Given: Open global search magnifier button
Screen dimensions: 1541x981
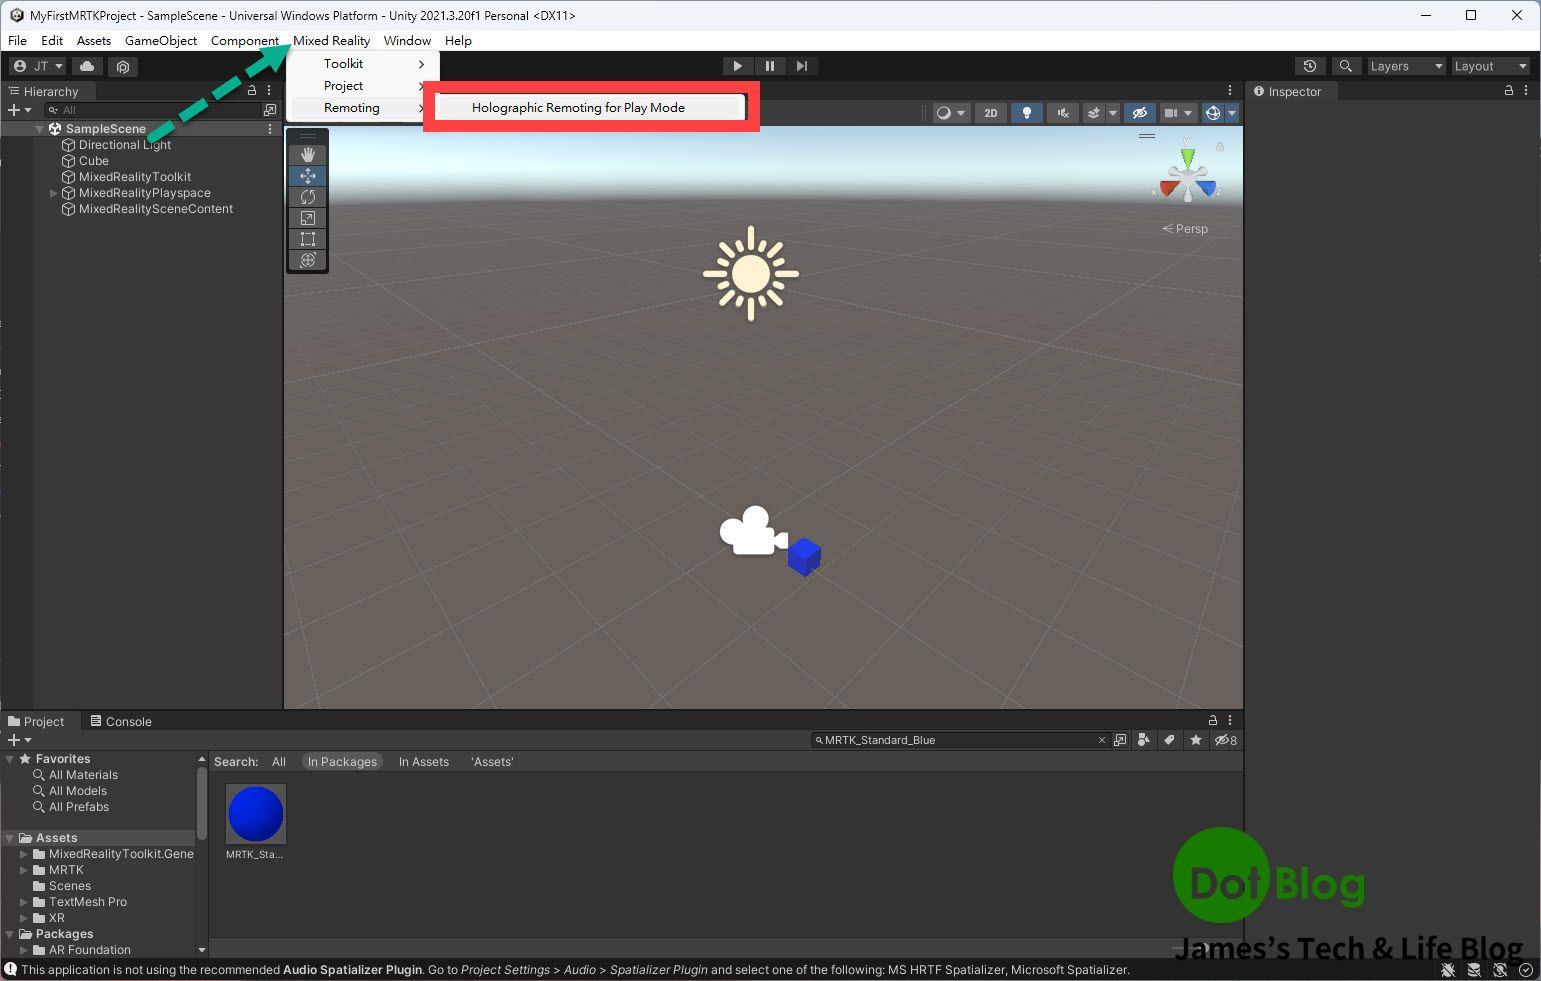Looking at the screenshot, I should tap(1346, 66).
